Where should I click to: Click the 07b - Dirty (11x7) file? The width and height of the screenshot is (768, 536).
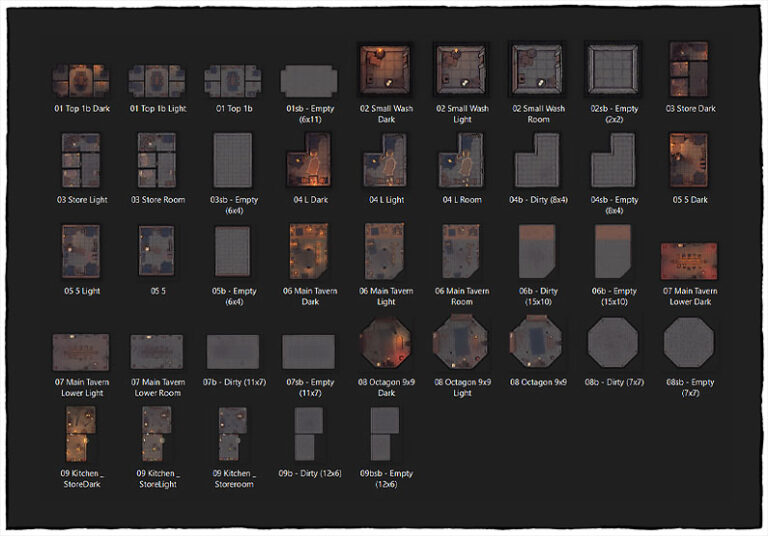tap(233, 352)
